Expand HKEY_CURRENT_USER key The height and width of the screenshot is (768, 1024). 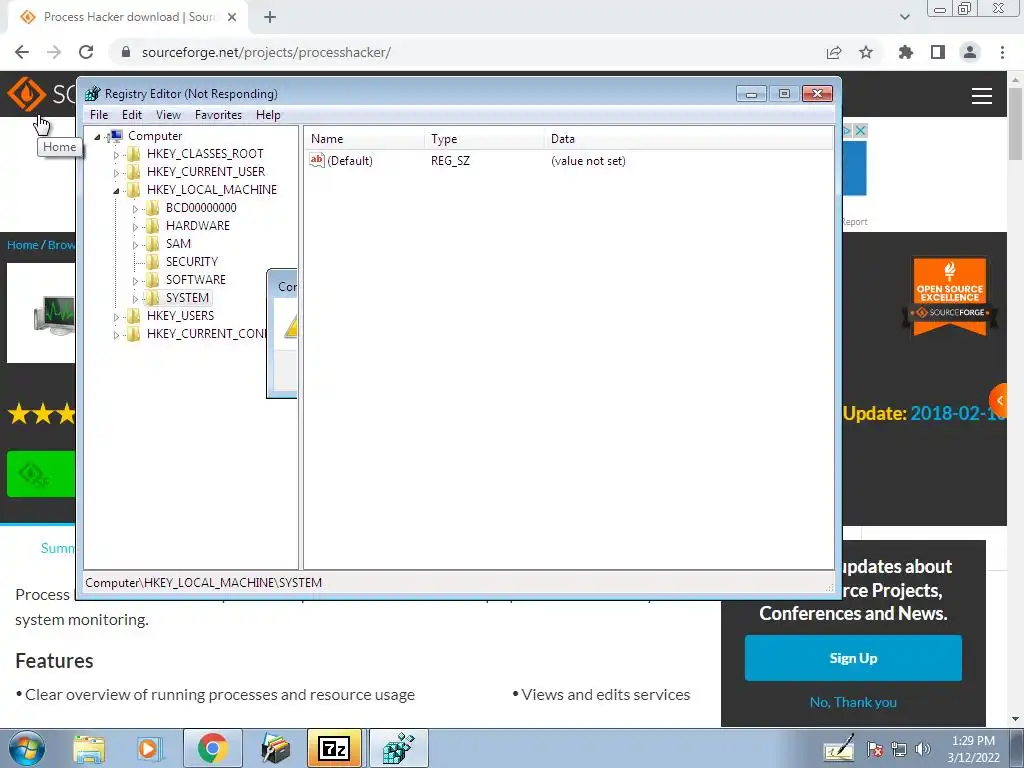click(116, 172)
